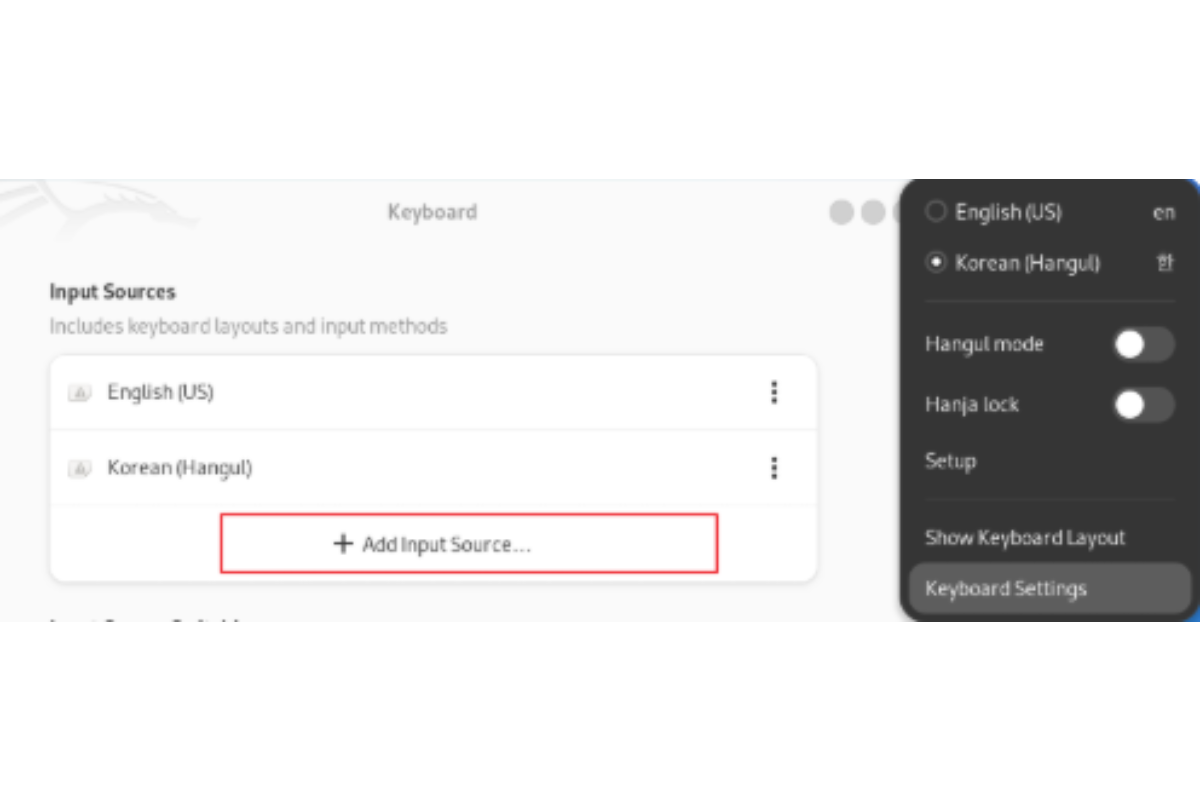Click the second round window control button
The height and width of the screenshot is (800, 1200).
pos(873,212)
